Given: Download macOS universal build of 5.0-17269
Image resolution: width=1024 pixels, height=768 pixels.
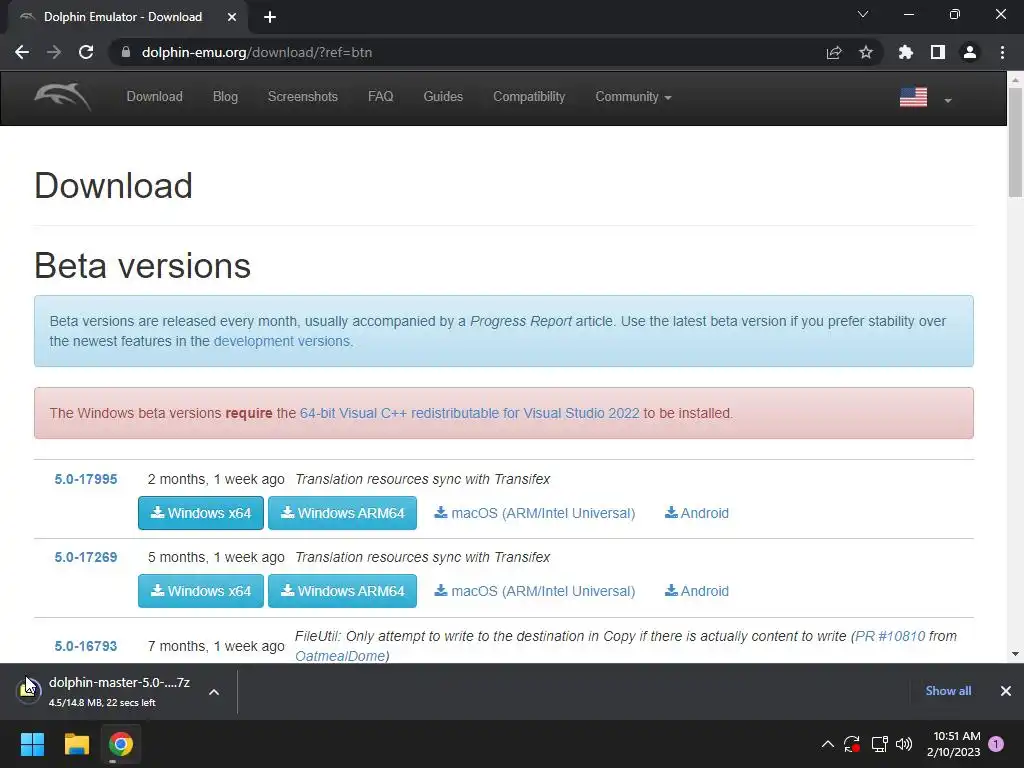Looking at the screenshot, I should [x=535, y=591].
